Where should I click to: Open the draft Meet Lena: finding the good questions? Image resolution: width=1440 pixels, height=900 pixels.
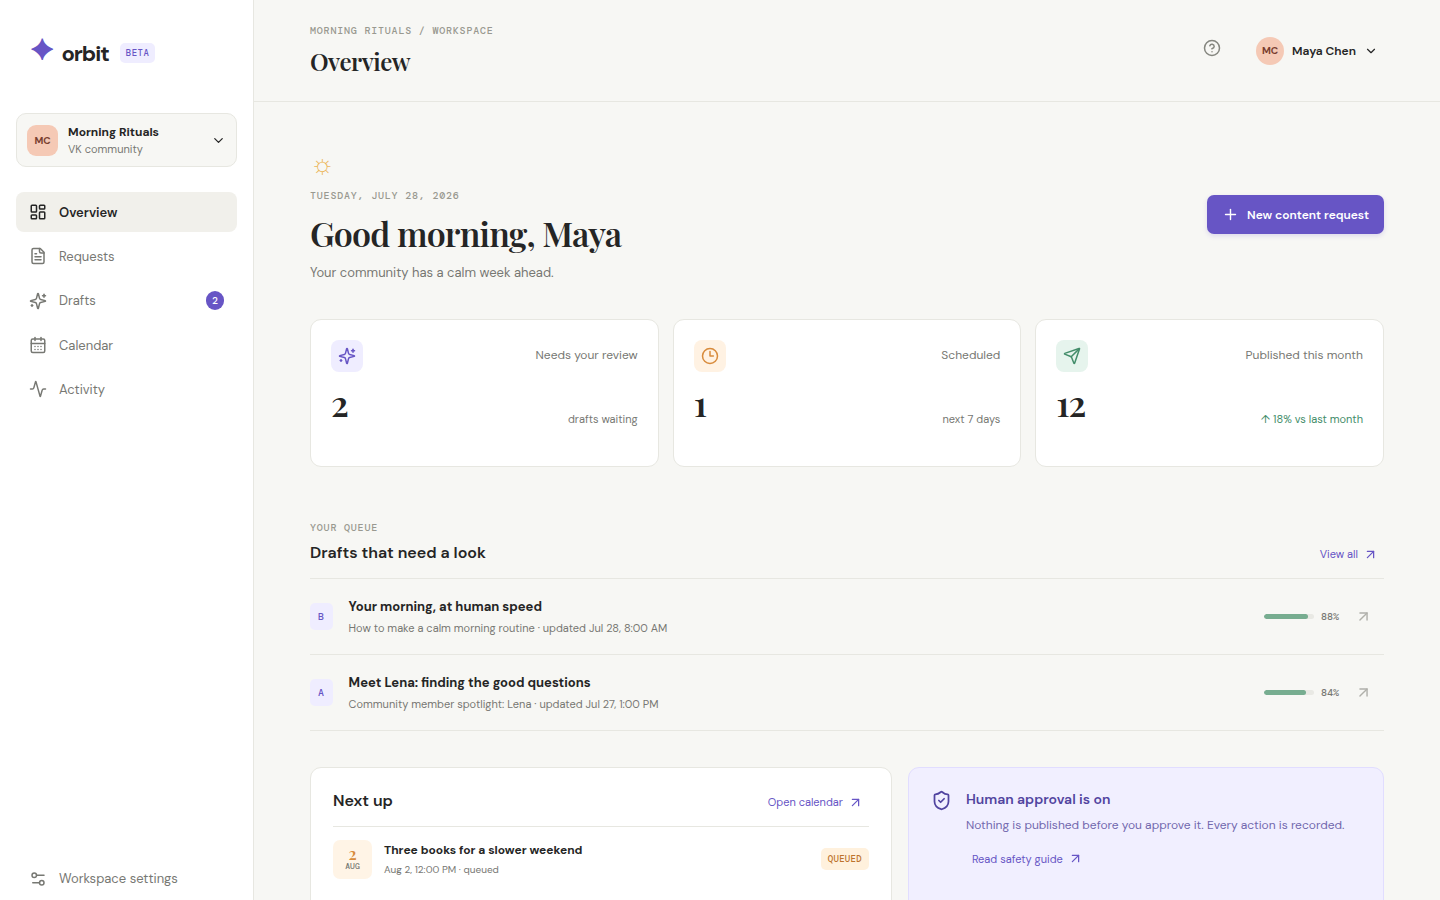click(x=847, y=693)
